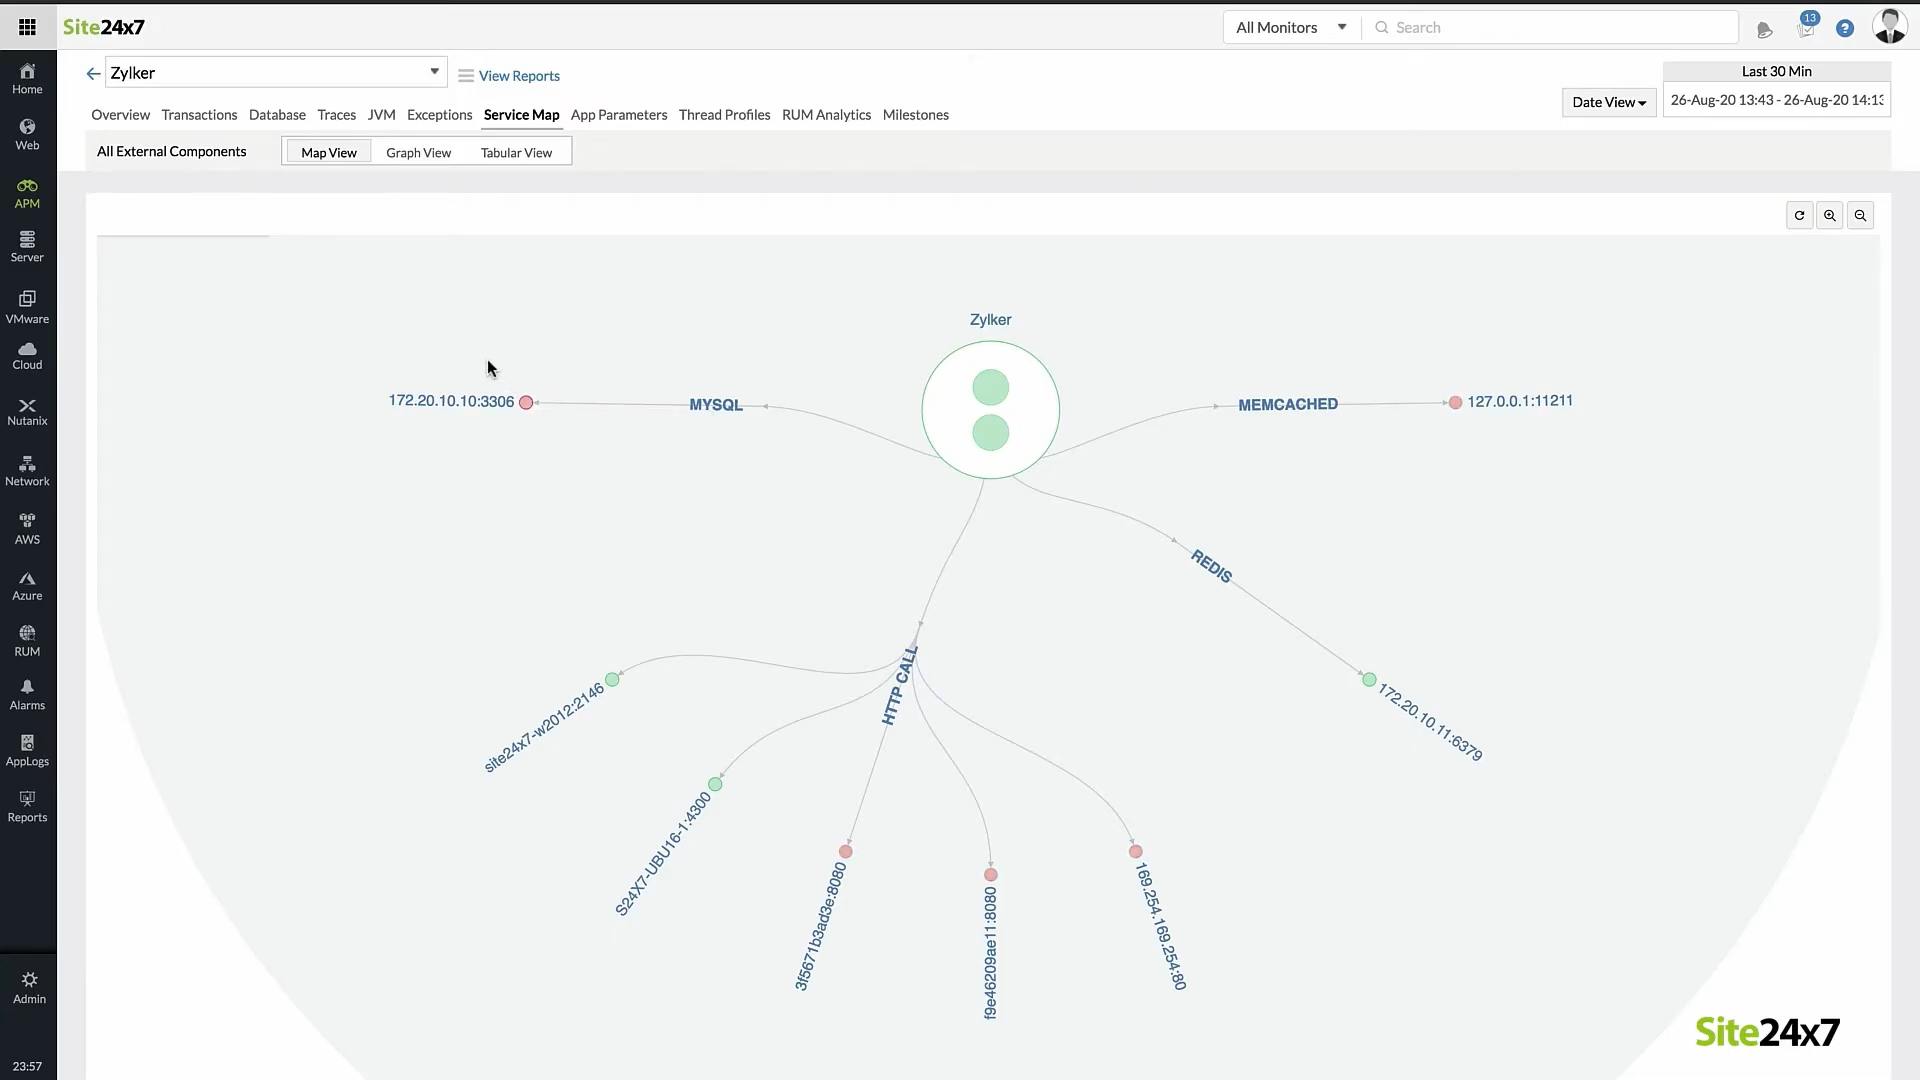
Task: Focus the Search input field
Action: point(1550,27)
